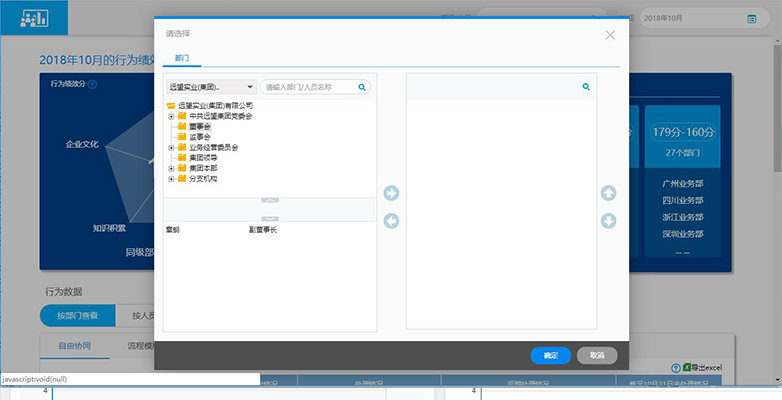Select the 监事会 folder in the tree
The width and height of the screenshot is (782, 400).
point(199,137)
